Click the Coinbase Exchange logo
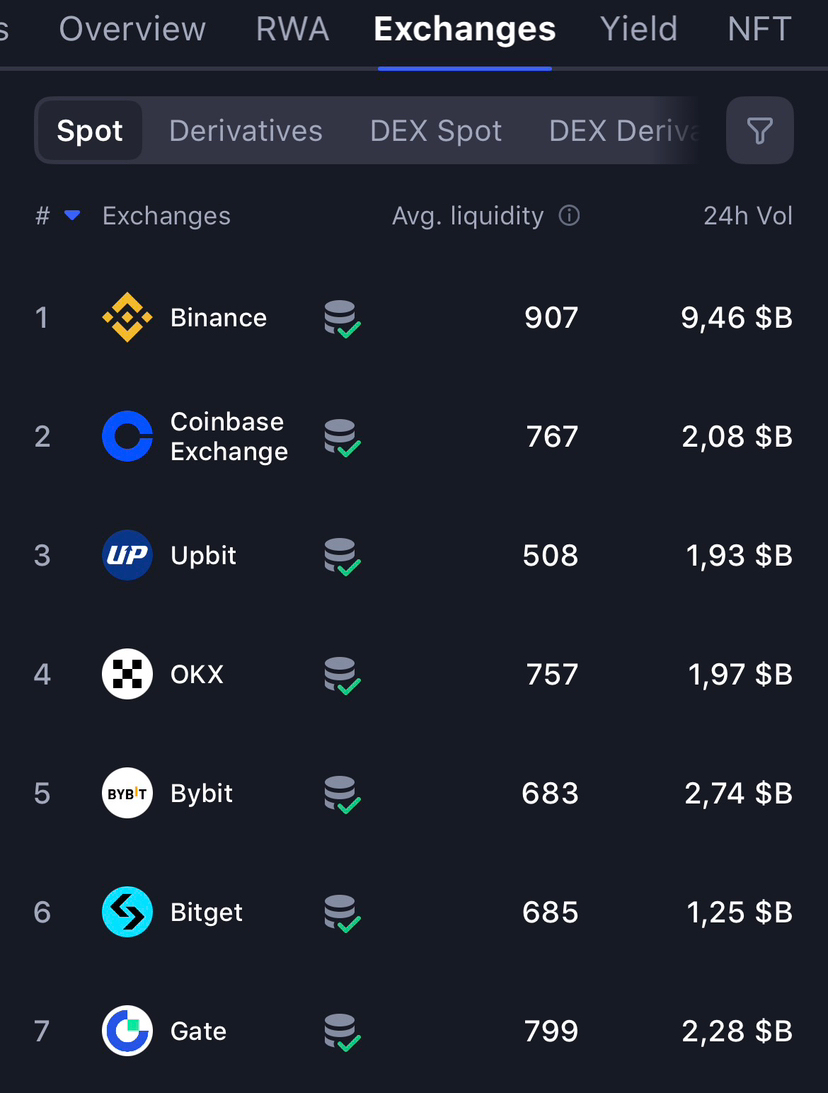This screenshot has height=1093, width=828. (127, 436)
